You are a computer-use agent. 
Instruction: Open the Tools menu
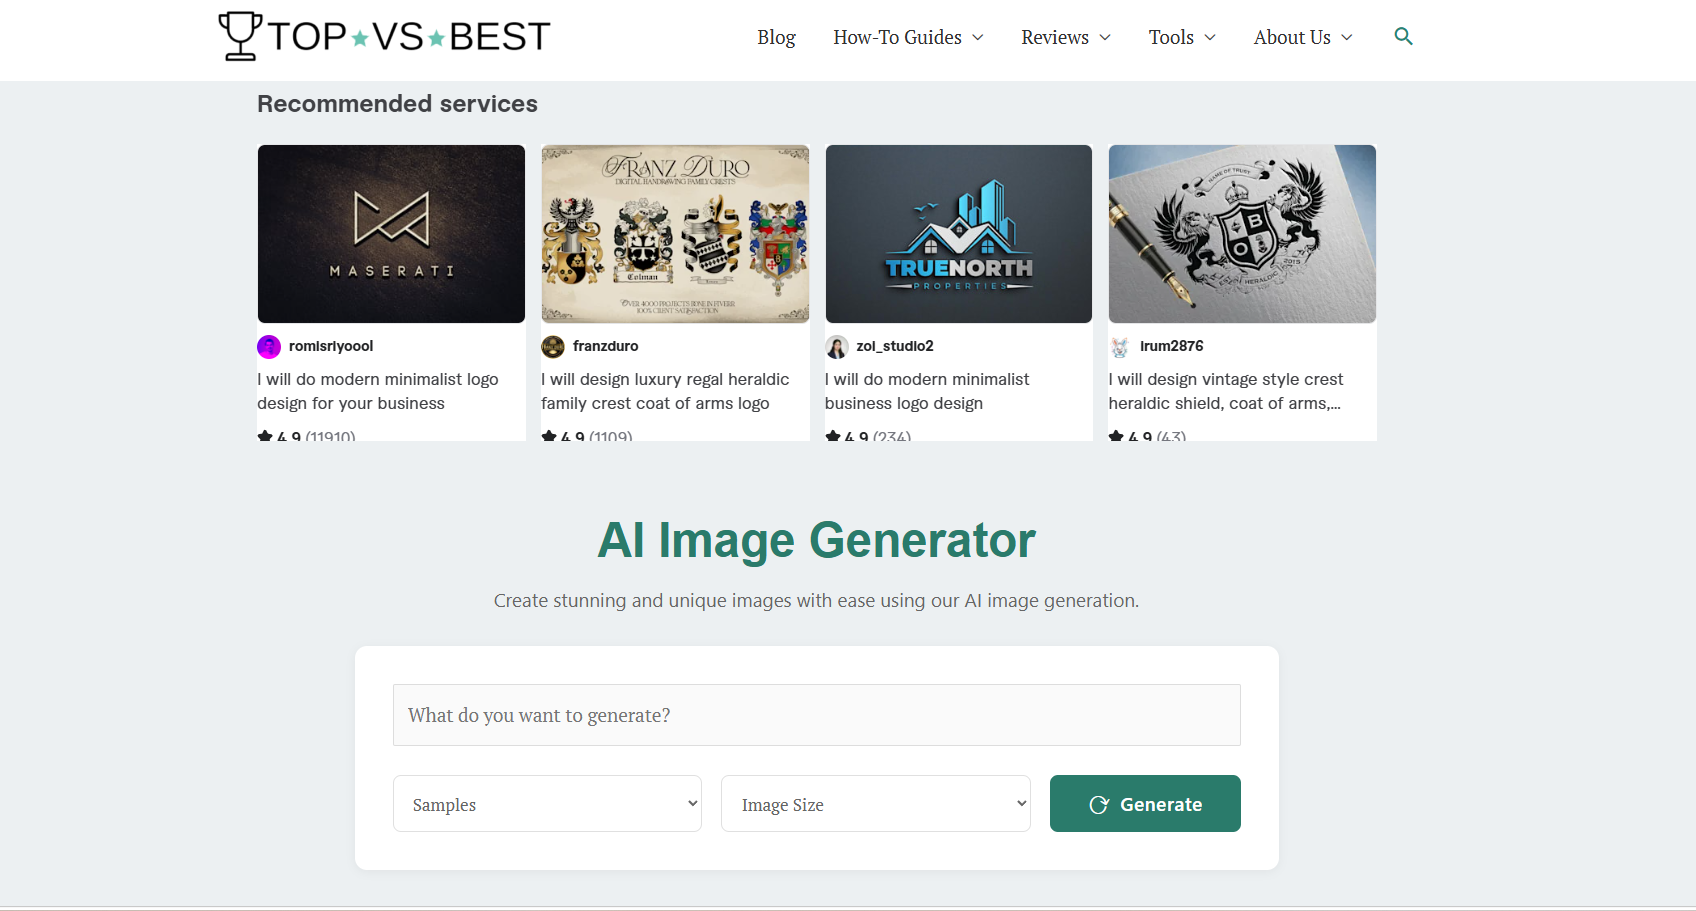[1171, 37]
